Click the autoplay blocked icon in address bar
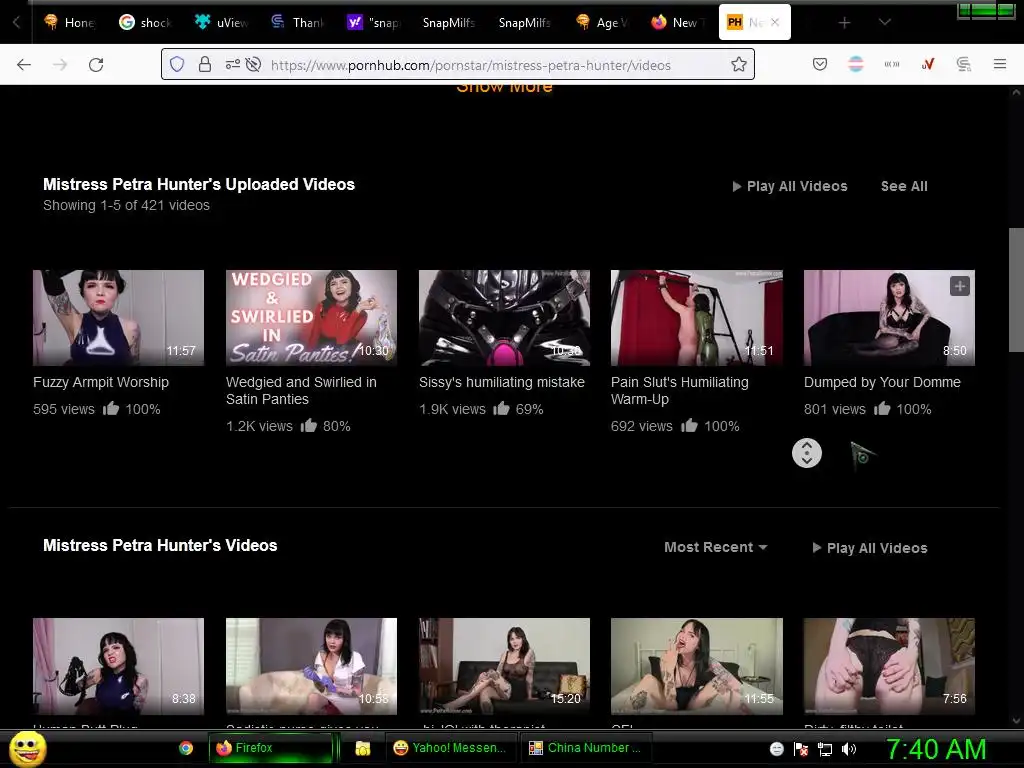The width and height of the screenshot is (1024, 768). click(253, 64)
